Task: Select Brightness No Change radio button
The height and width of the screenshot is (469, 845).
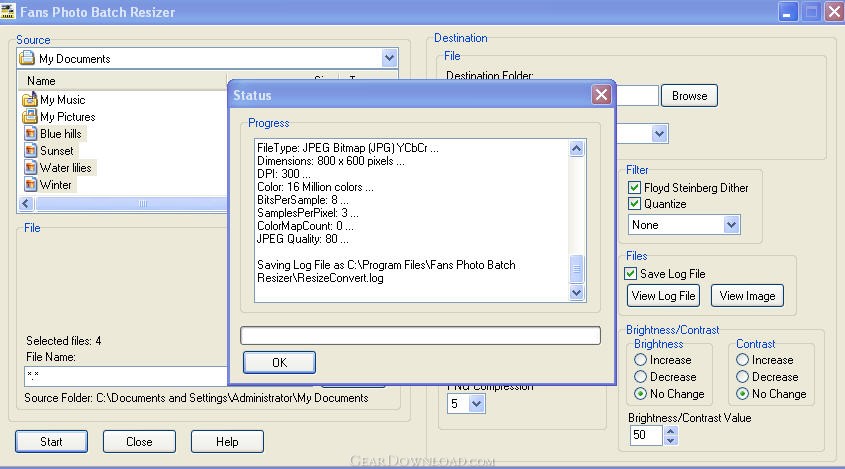Action: tap(640, 394)
